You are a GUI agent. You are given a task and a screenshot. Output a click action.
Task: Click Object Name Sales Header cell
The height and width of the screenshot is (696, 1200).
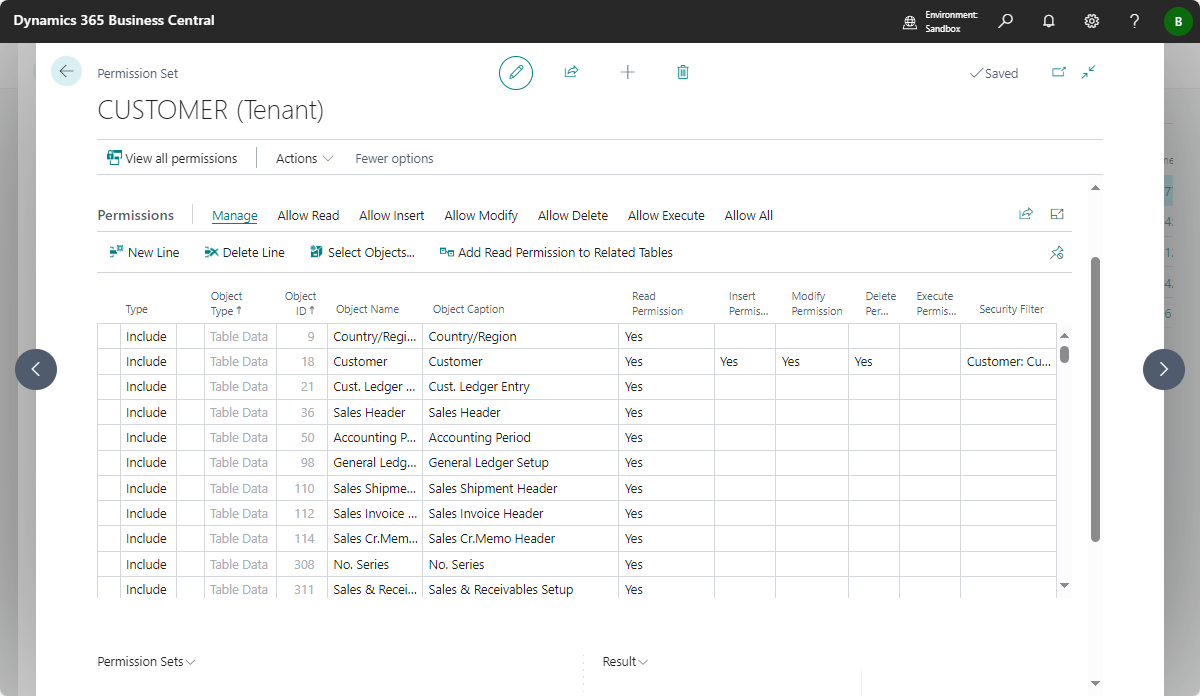pyautogui.click(x=375, y=412)
